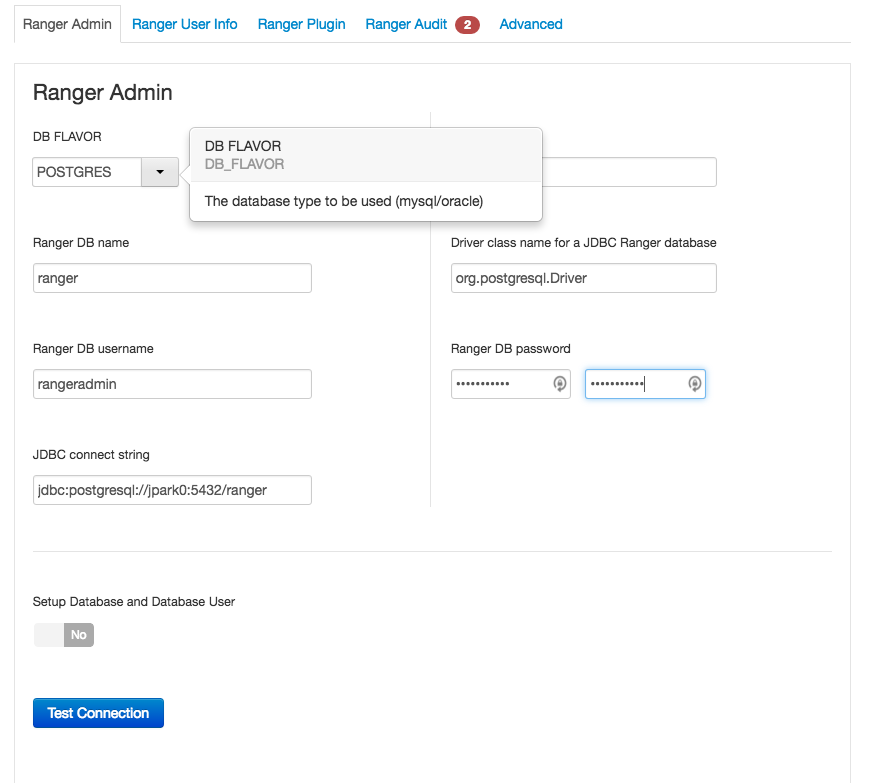Select the Ranger Admin tab
The image size is (876, 783).
tap(67, 24)
